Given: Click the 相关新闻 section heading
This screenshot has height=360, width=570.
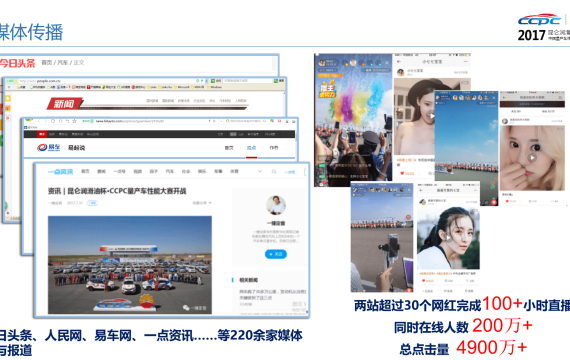Looking at the screenshot, I should pos(249,280).
